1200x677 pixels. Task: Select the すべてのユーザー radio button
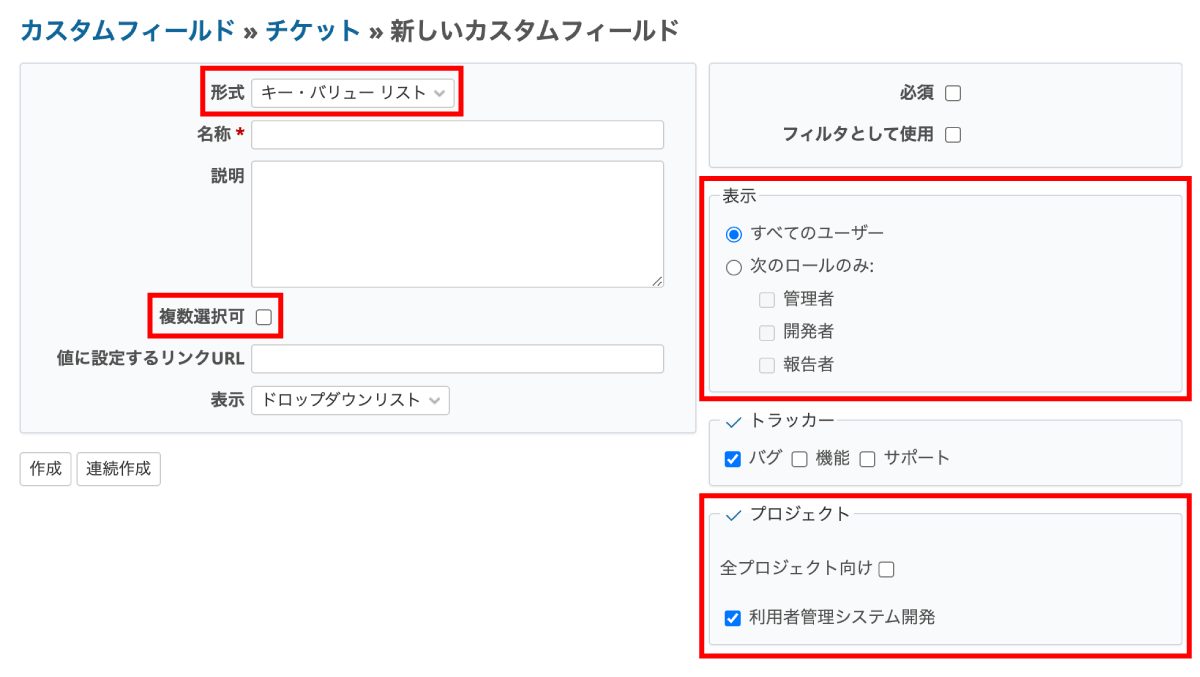(734, 234)
